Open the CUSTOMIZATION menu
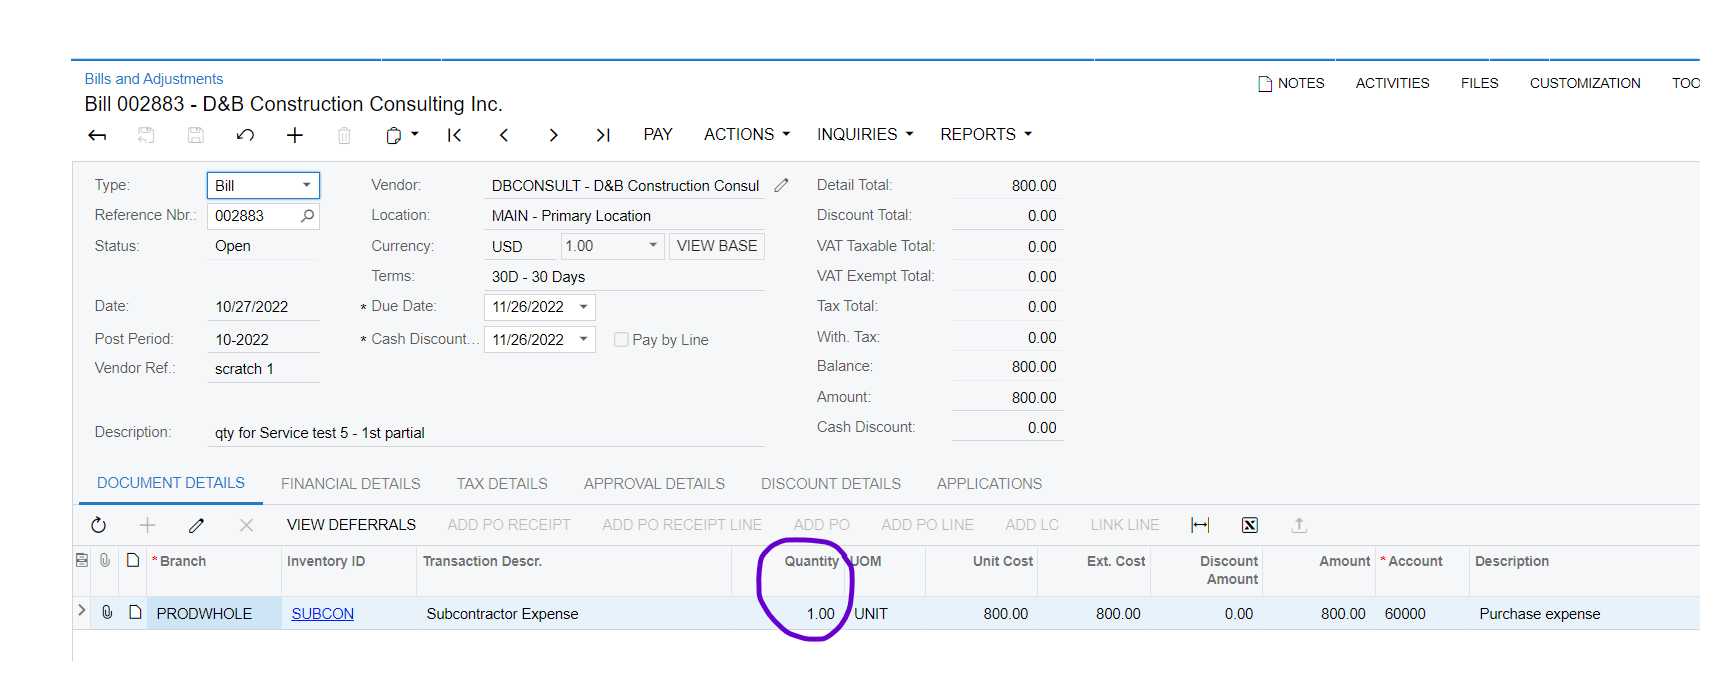1732x677 pixels. [1585, 83]
